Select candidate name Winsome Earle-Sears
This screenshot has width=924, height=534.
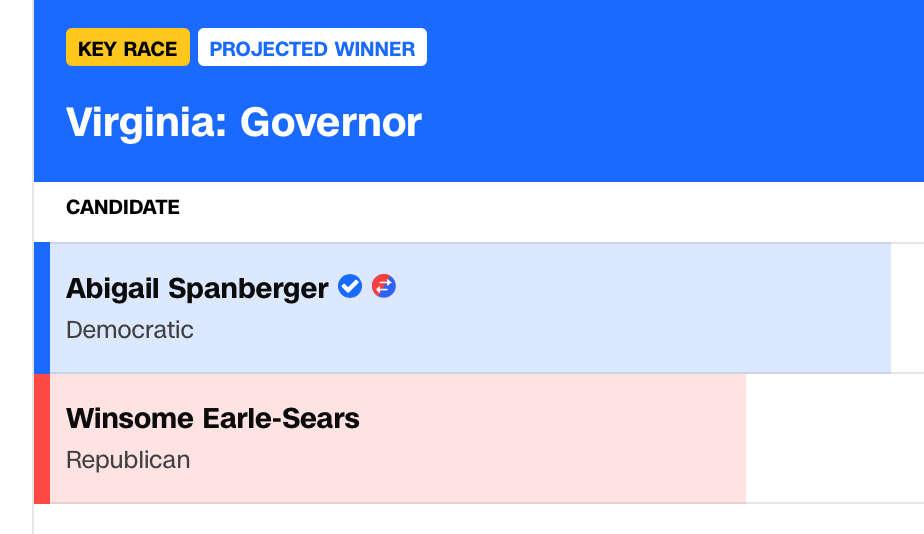[213, 418]
